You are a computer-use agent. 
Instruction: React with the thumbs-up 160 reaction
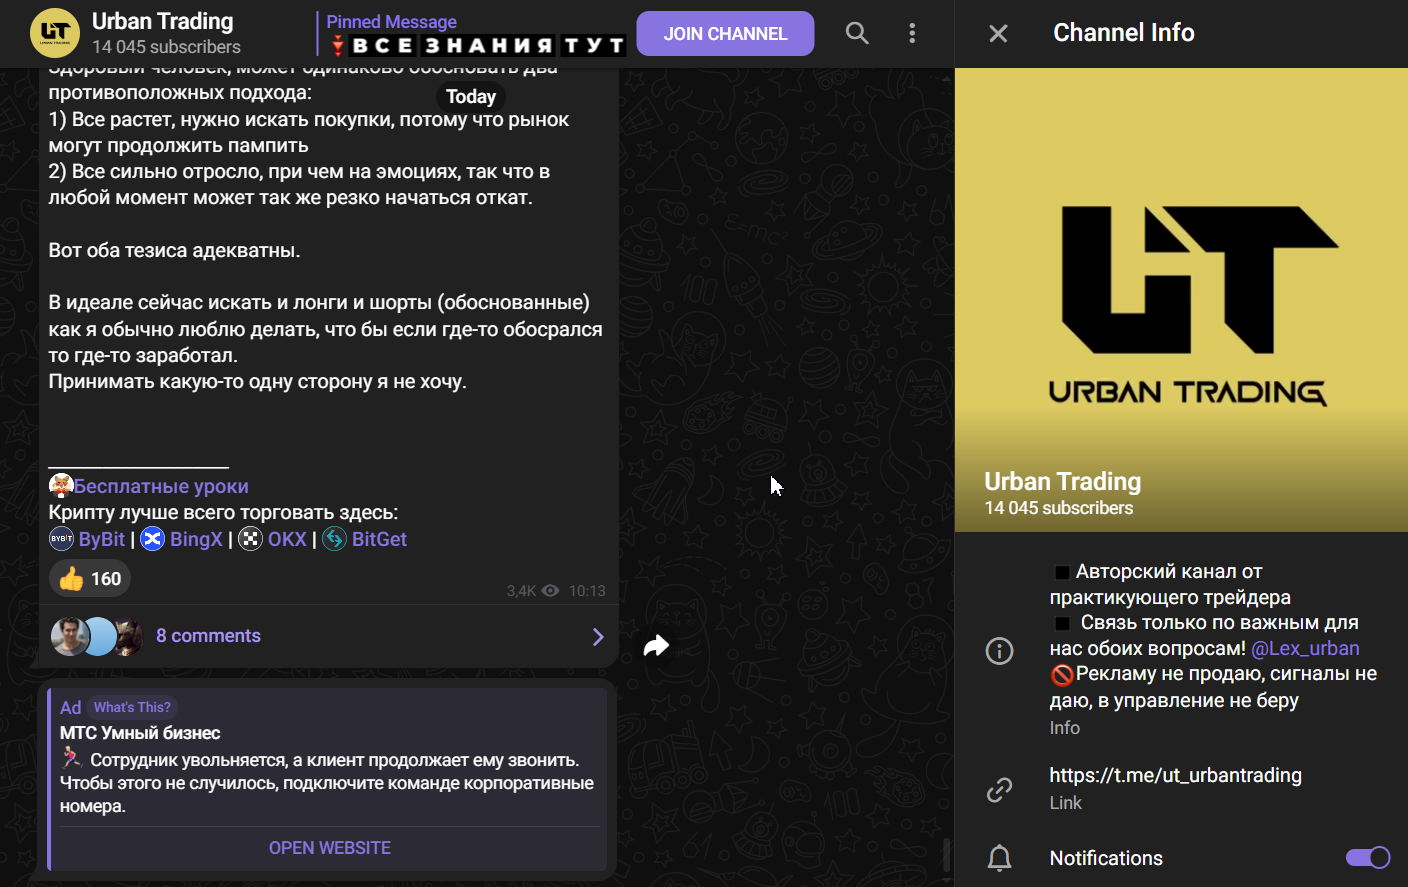90,578
